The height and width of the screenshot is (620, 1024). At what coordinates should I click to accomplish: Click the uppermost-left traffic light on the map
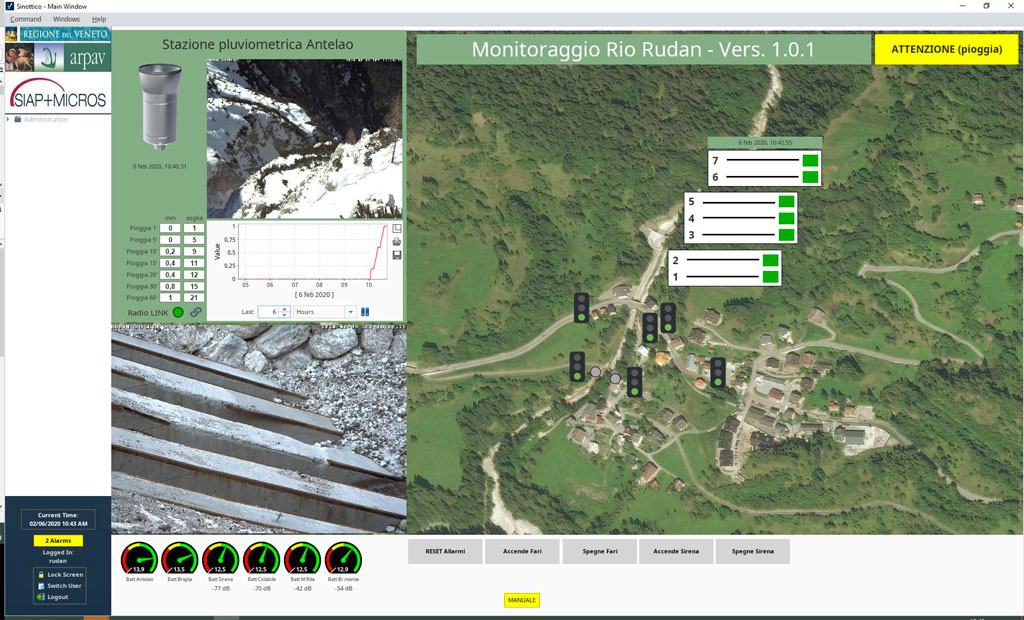click(581, 308)
